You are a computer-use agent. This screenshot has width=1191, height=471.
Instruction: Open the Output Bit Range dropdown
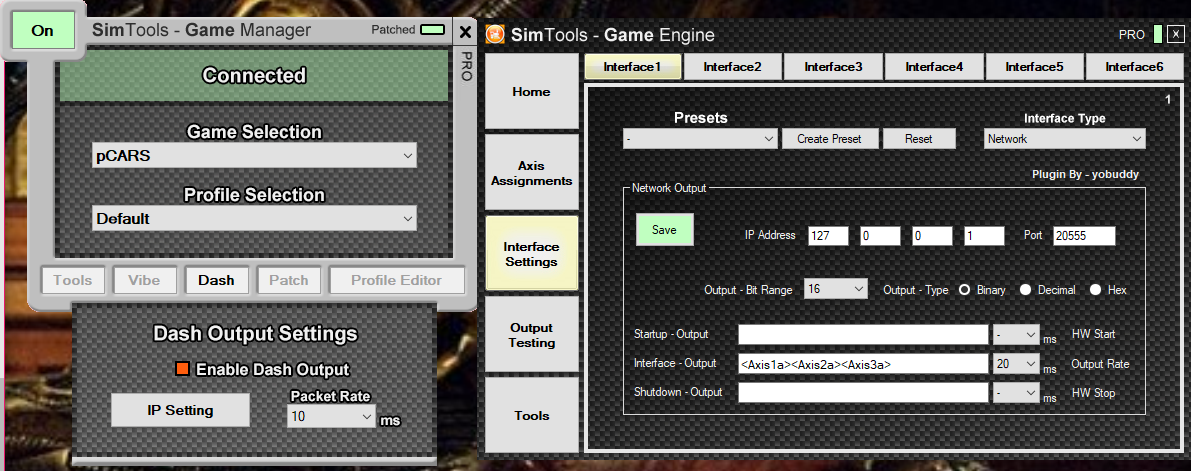[x=836, y=289]
